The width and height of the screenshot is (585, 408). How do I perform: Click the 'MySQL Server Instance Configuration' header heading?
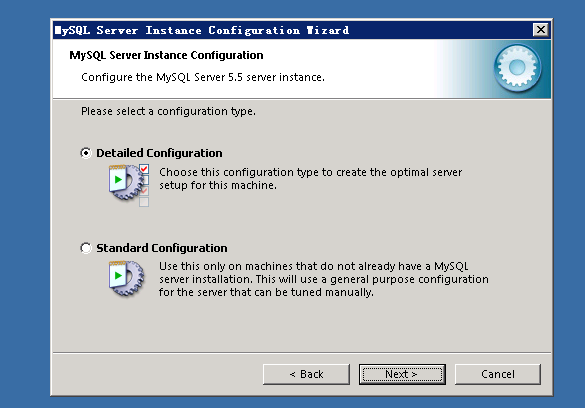coord(166,55)
